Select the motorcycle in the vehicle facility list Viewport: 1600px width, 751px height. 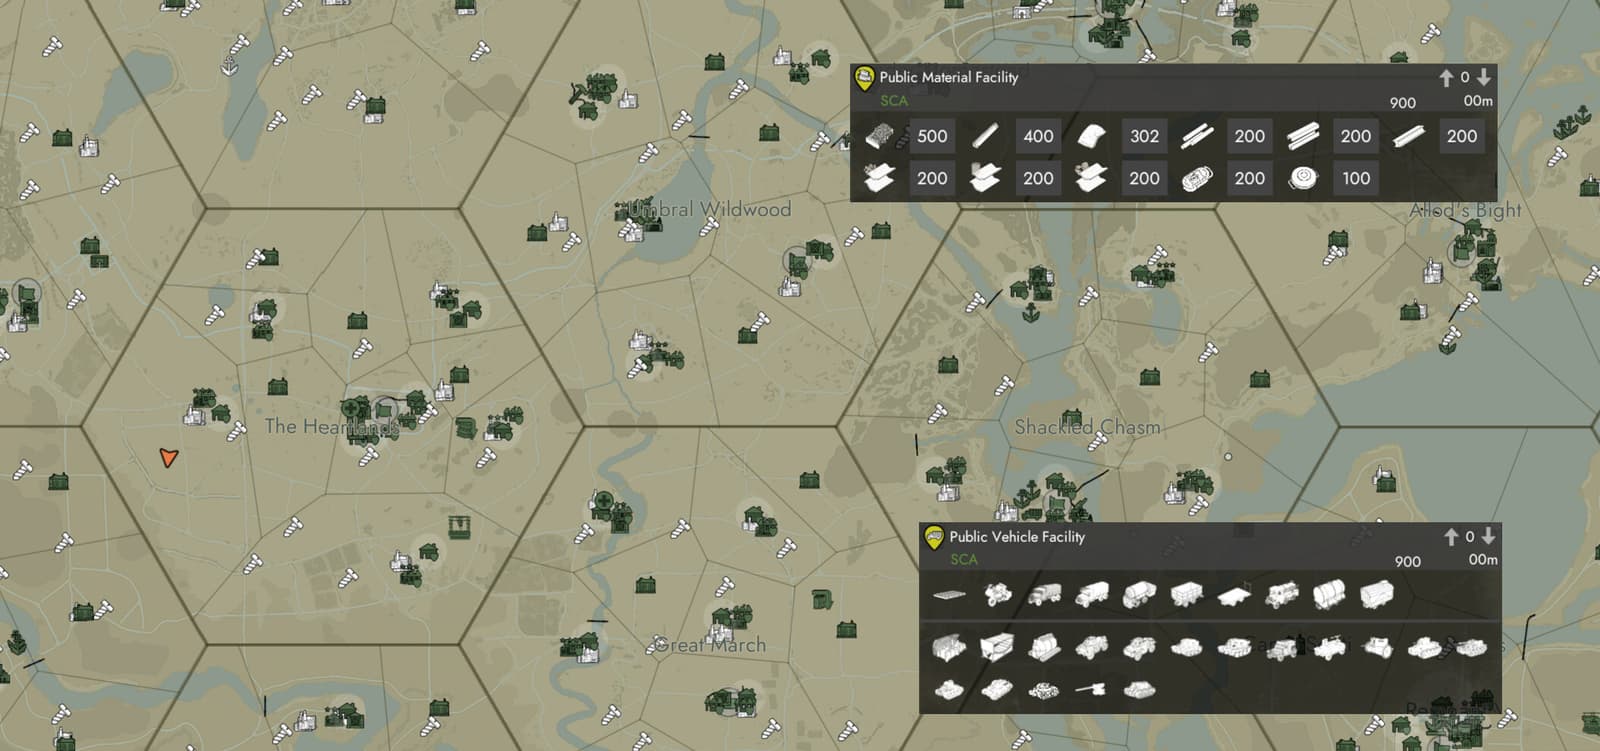[996, 596]
